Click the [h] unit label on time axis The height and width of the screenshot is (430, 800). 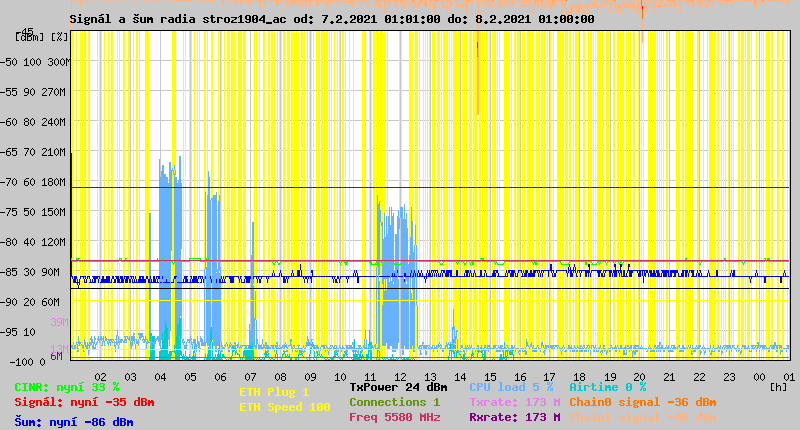coord(778,386)
